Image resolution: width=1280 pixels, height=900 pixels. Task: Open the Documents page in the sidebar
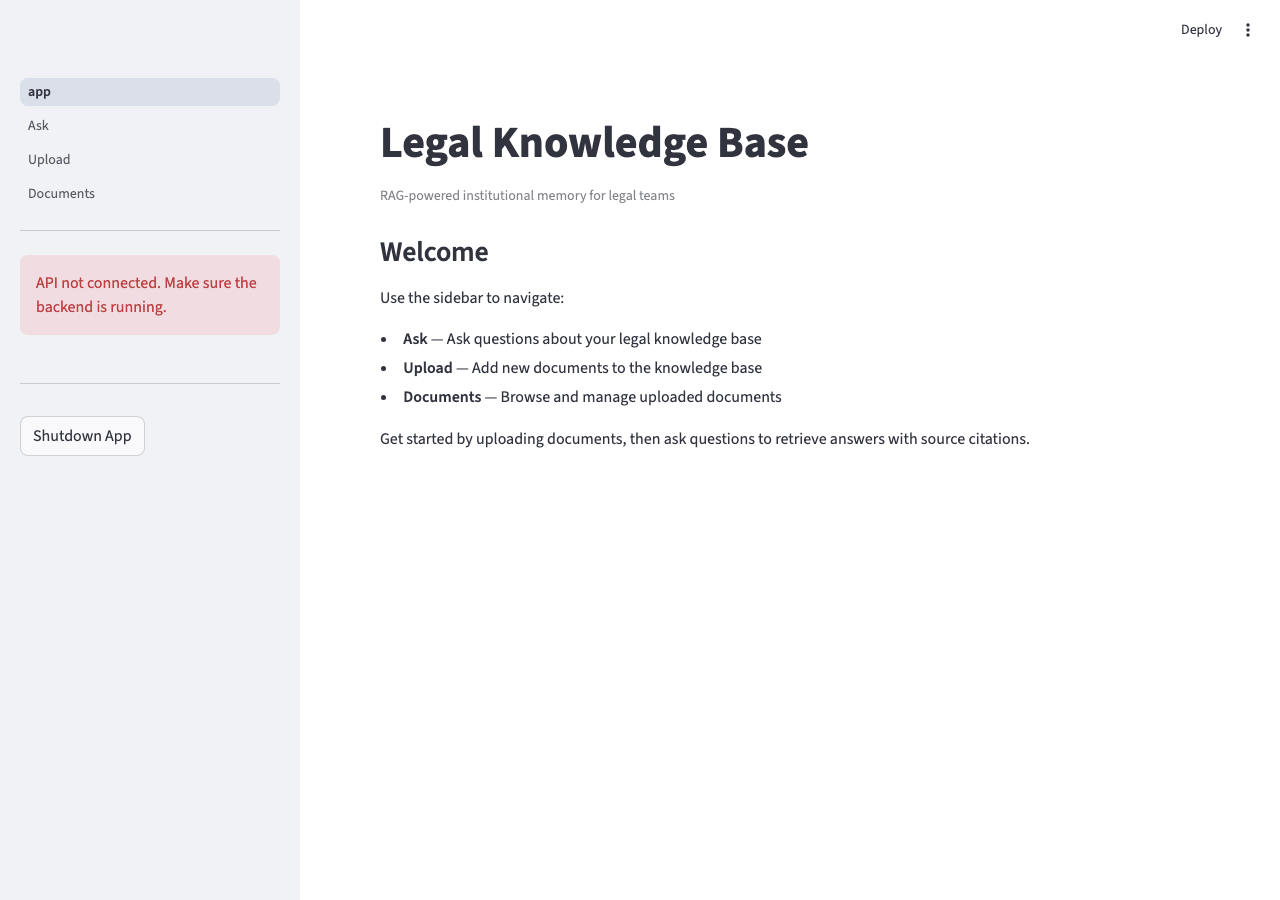click(x=61, y=193)
